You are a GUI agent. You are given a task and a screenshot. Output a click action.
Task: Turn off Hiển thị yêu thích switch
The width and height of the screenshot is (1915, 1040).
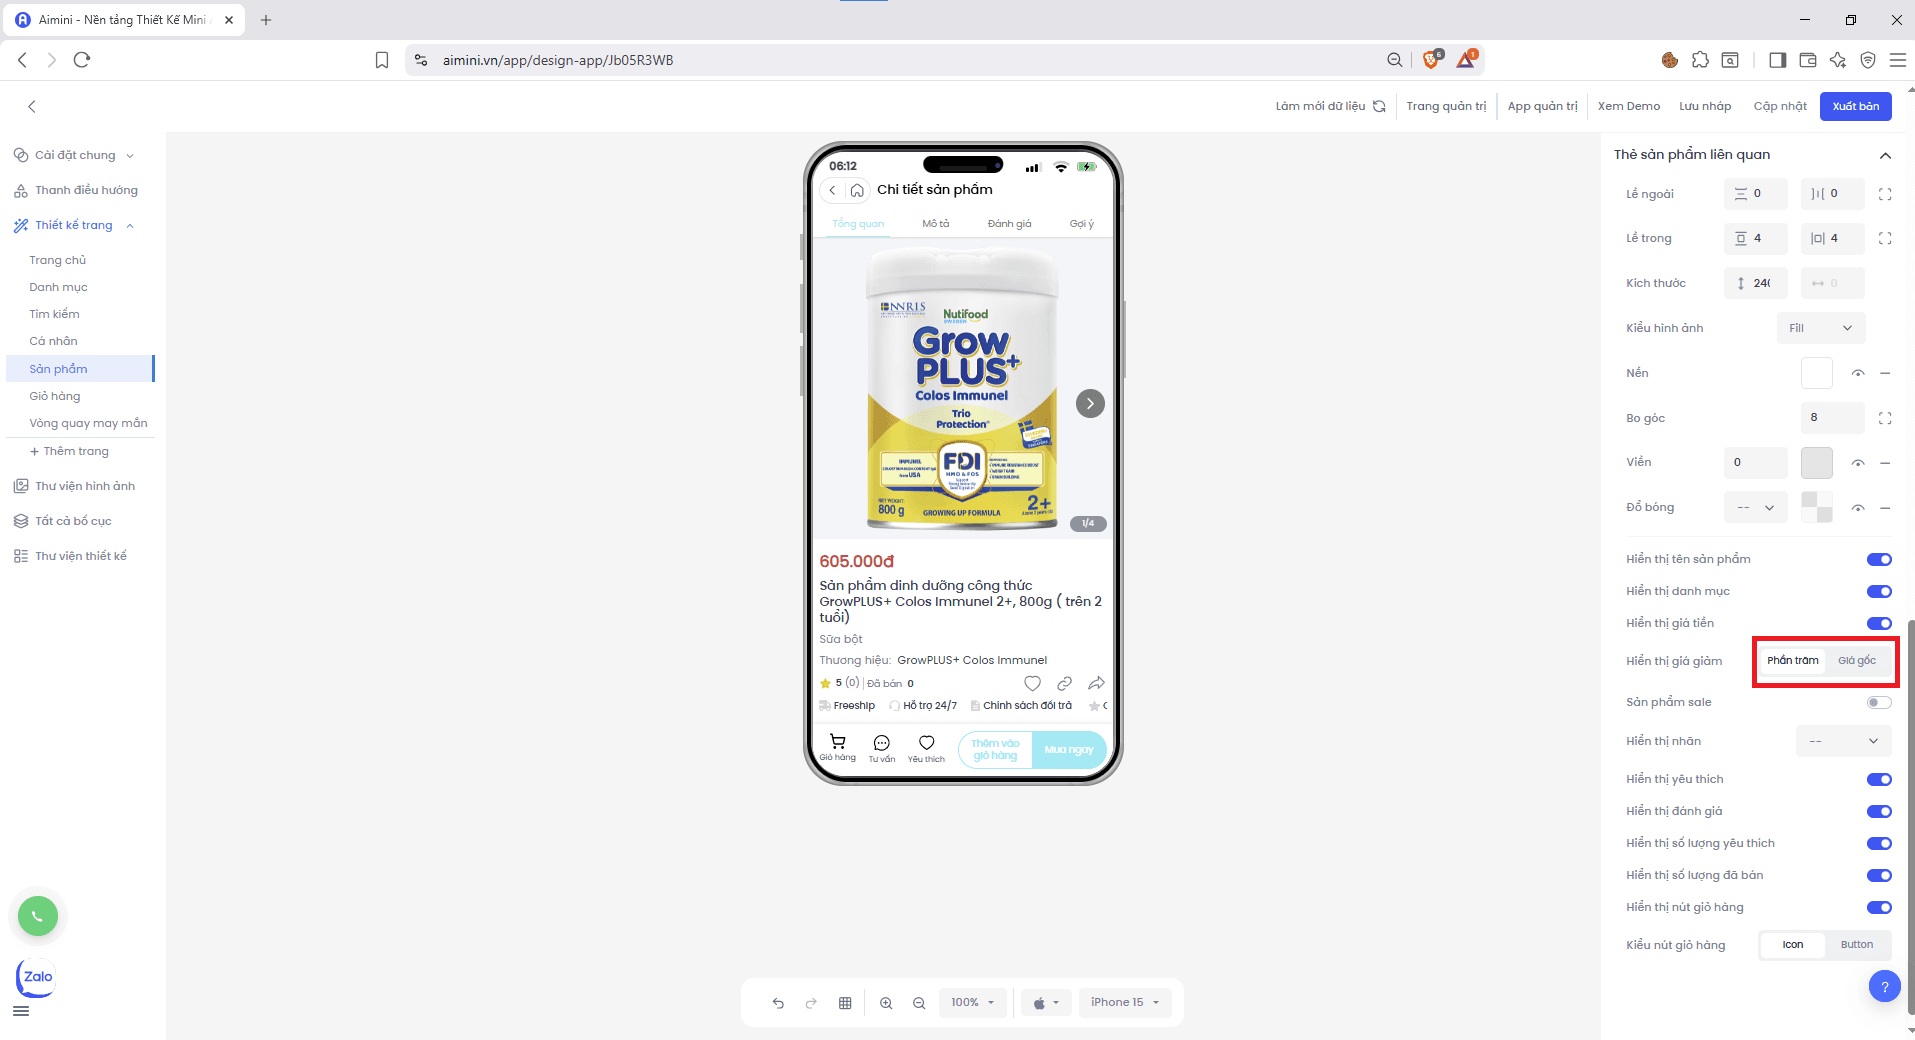(x=1878, y=779)
